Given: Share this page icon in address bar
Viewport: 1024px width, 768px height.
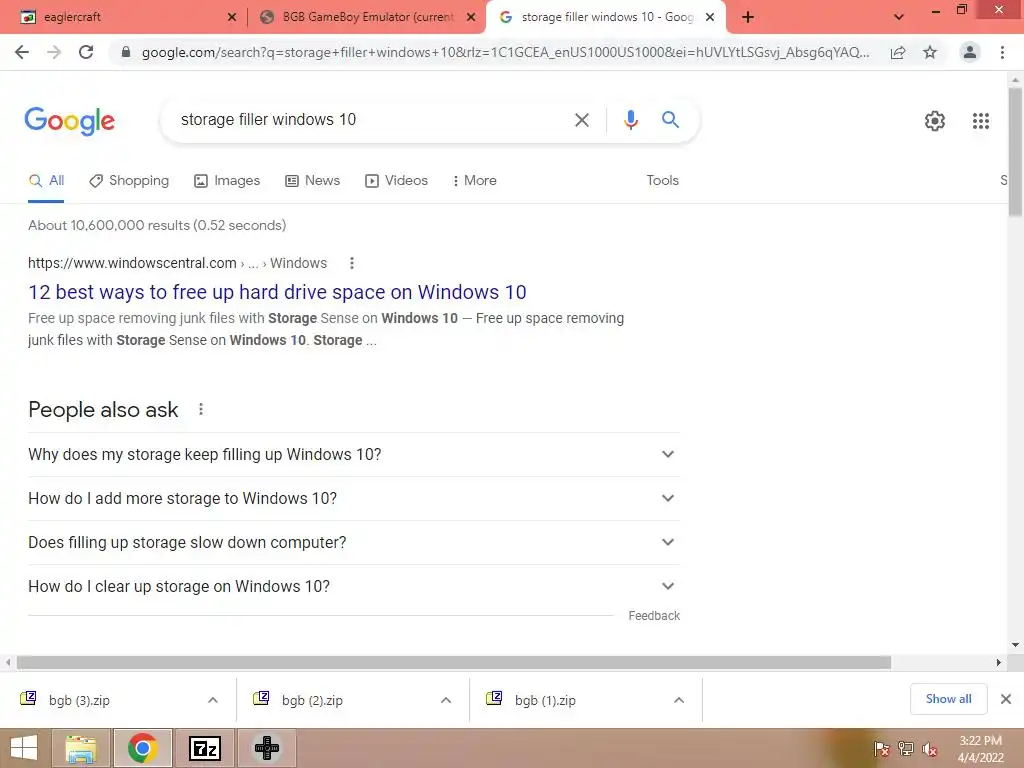Looking at the screenshot, I should (898, 52).
